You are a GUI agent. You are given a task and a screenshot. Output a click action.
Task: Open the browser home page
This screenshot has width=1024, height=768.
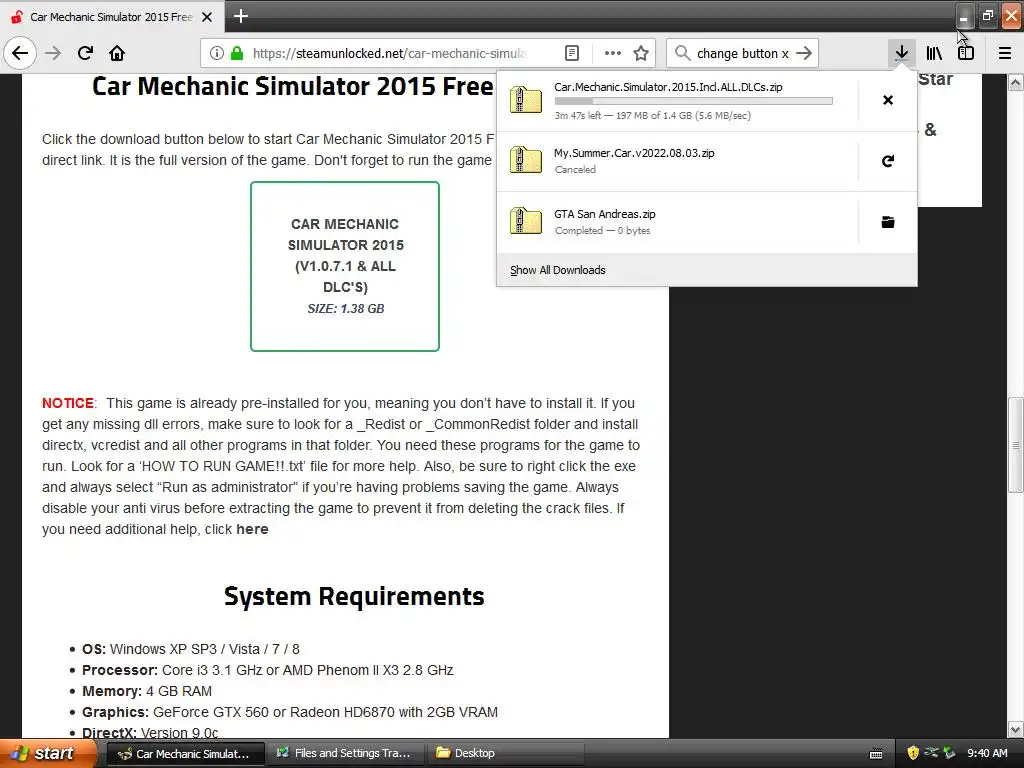(117, 53)
